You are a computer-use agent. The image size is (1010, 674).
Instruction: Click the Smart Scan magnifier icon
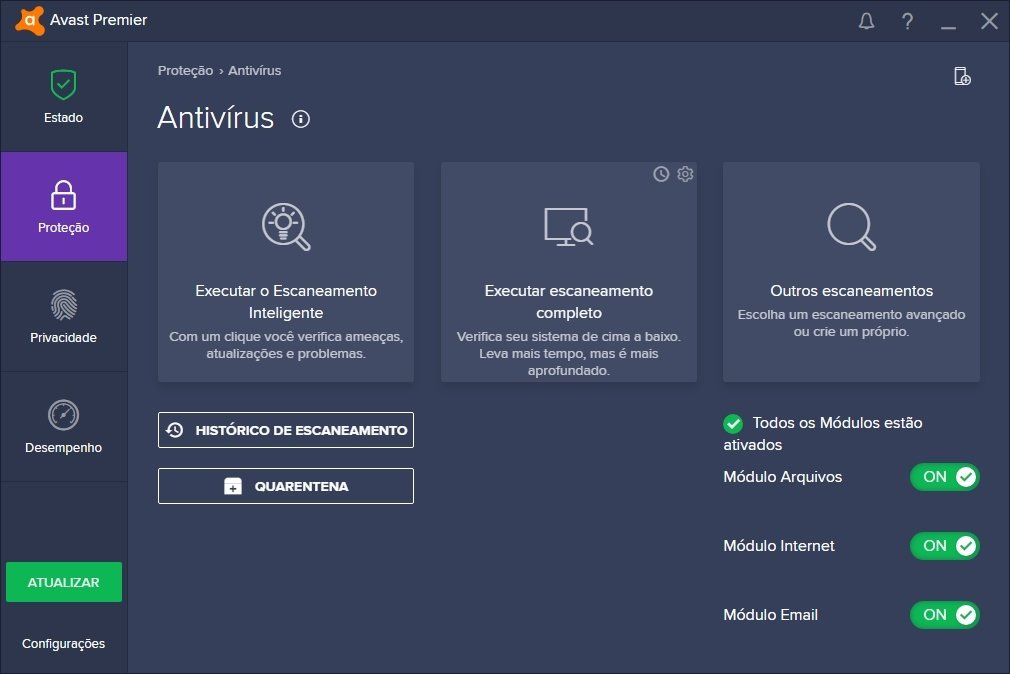click(285, 226)
